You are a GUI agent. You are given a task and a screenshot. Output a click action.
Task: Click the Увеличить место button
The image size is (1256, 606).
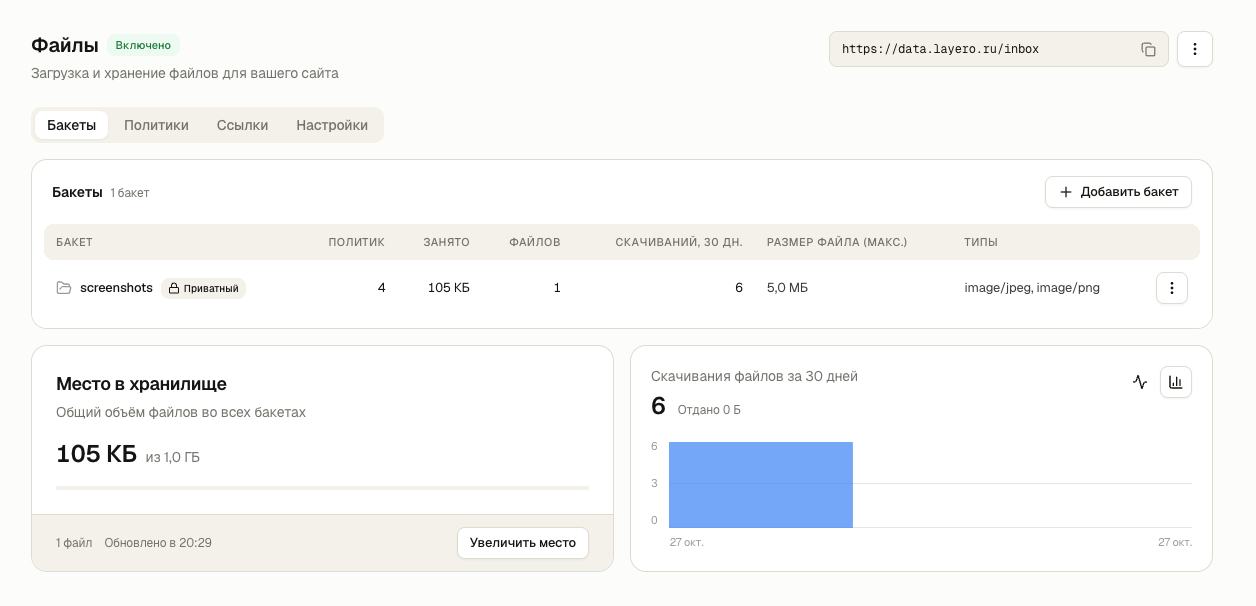523,543
